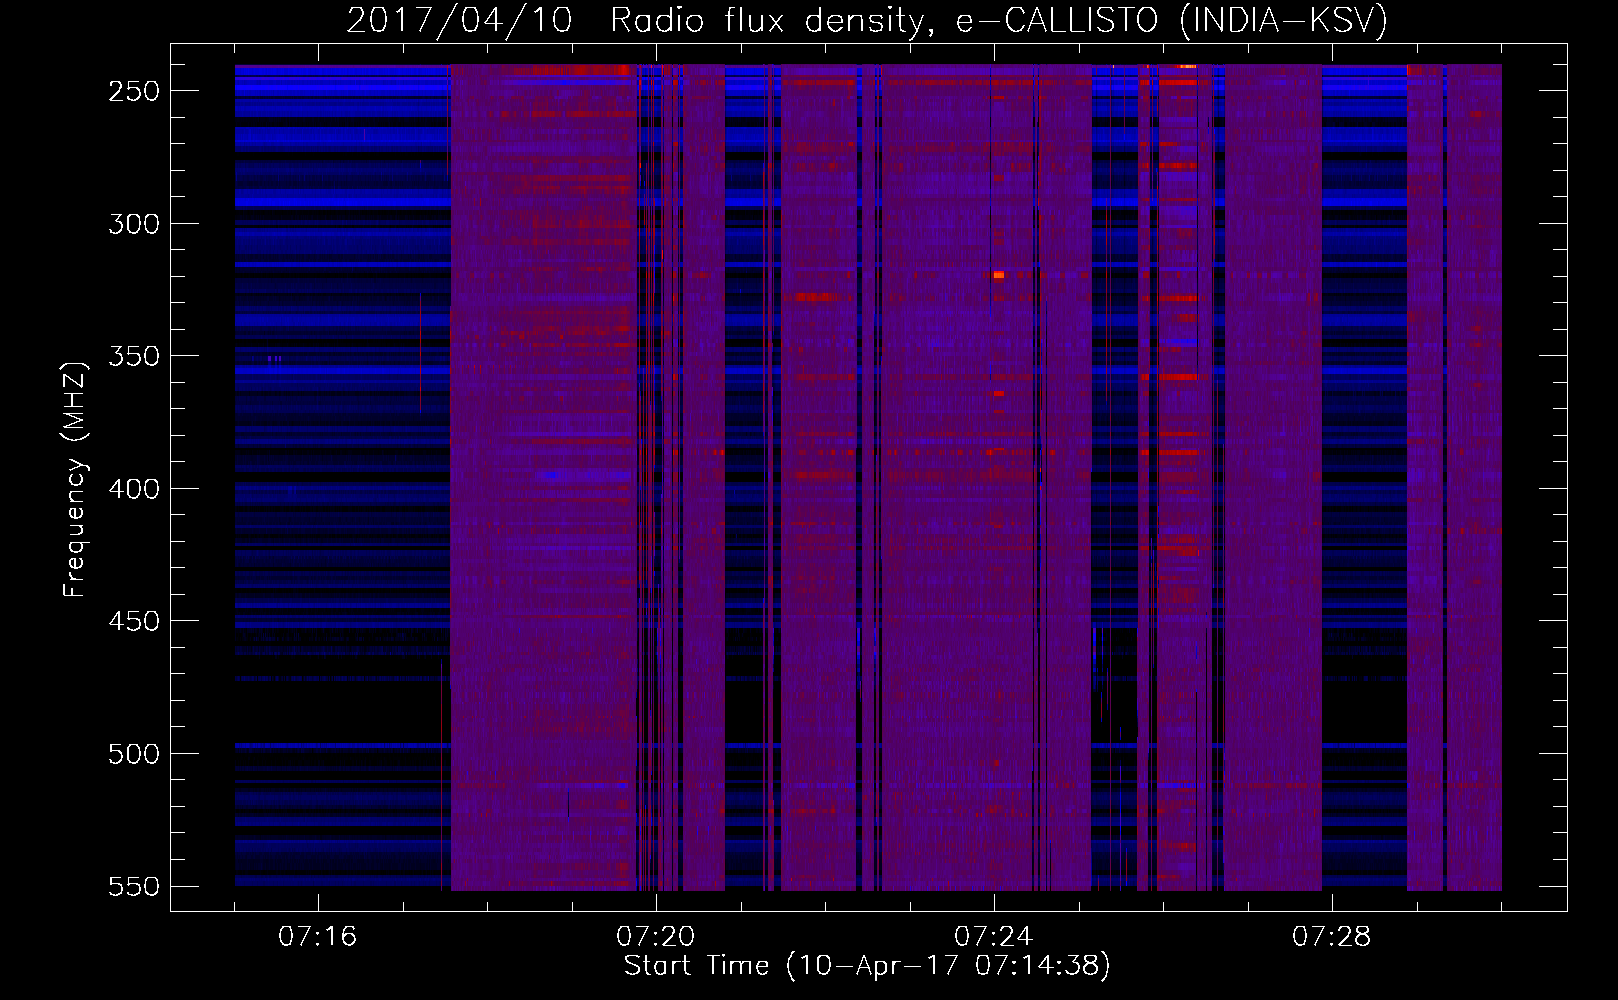The image size is (1618, 1000).
Task: Click the 550 frequency tick label
Action: pos(134,887)
